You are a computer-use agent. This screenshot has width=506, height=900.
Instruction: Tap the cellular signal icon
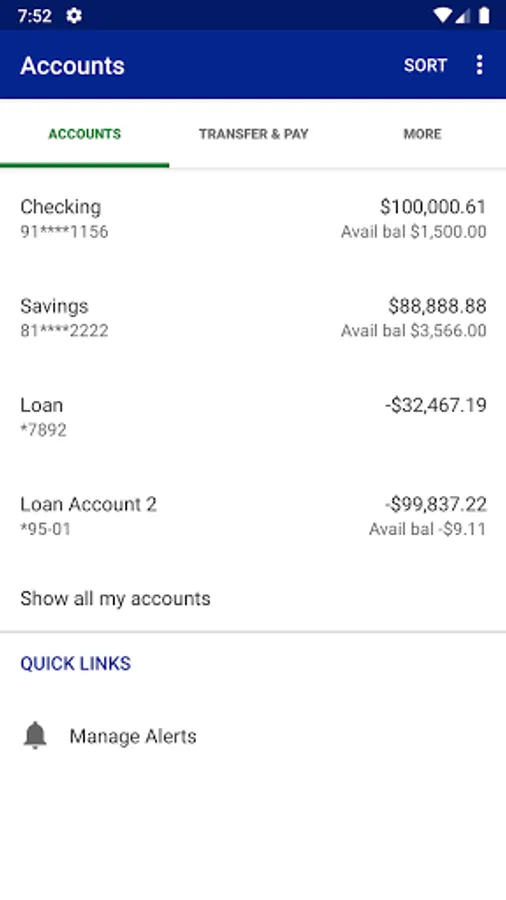pyautogui.click(x=463, y=15)
